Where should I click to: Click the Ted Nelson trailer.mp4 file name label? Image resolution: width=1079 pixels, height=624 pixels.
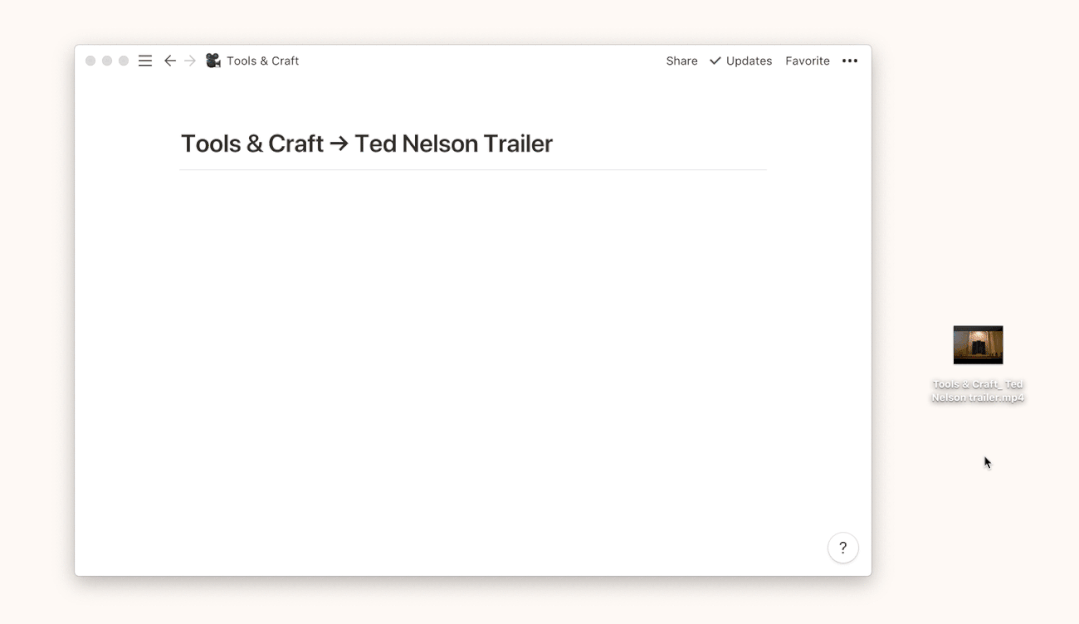(x=977, y=391)
